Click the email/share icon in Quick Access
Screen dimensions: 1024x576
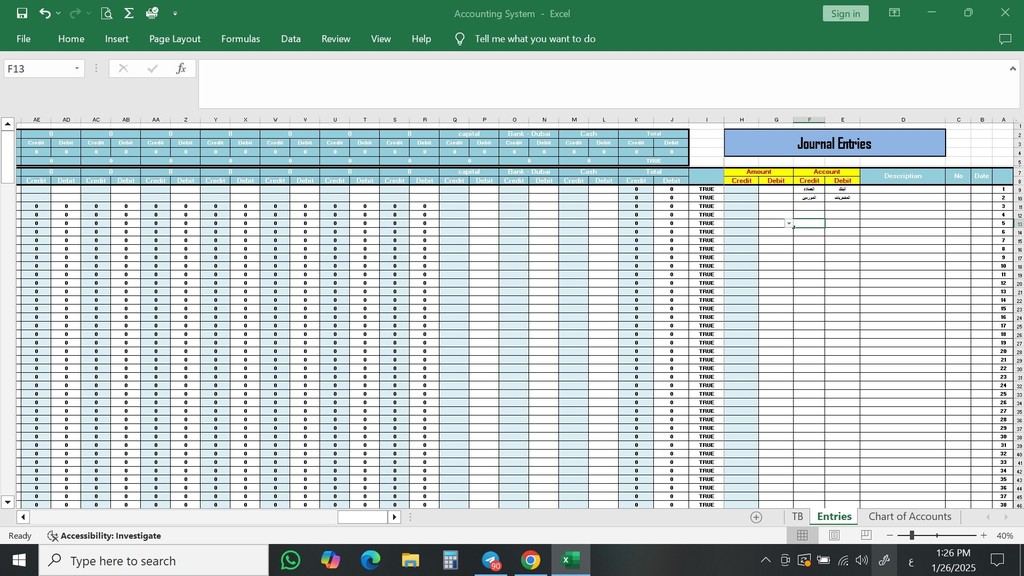click(152, 13)
